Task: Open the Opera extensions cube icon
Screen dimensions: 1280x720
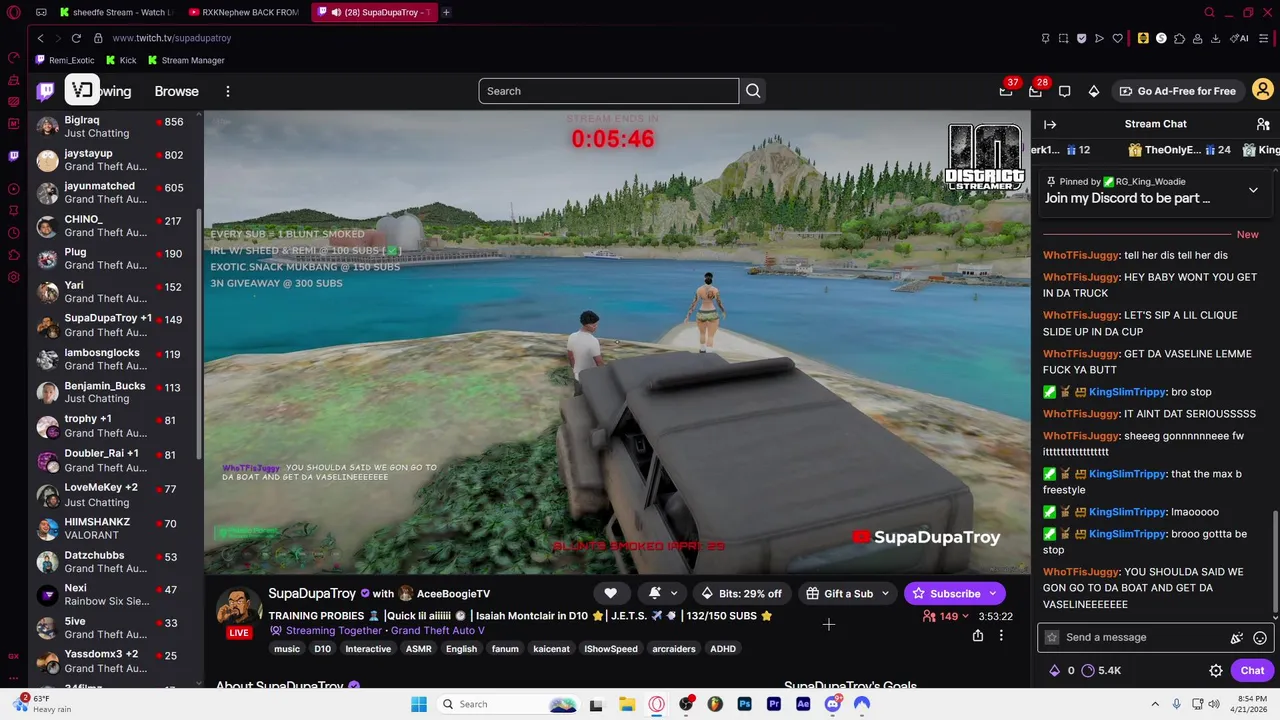Action: 1179,38
